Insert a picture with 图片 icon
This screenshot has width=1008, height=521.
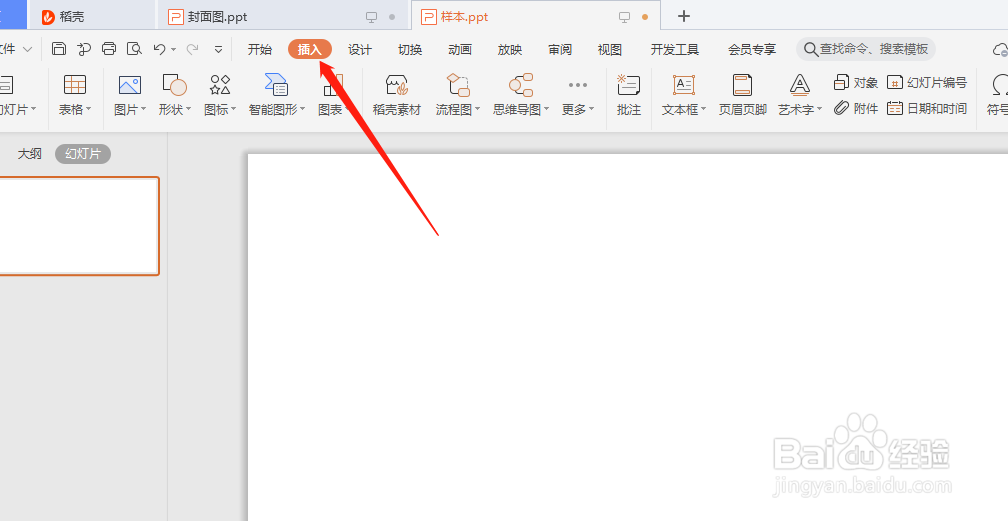130,84
